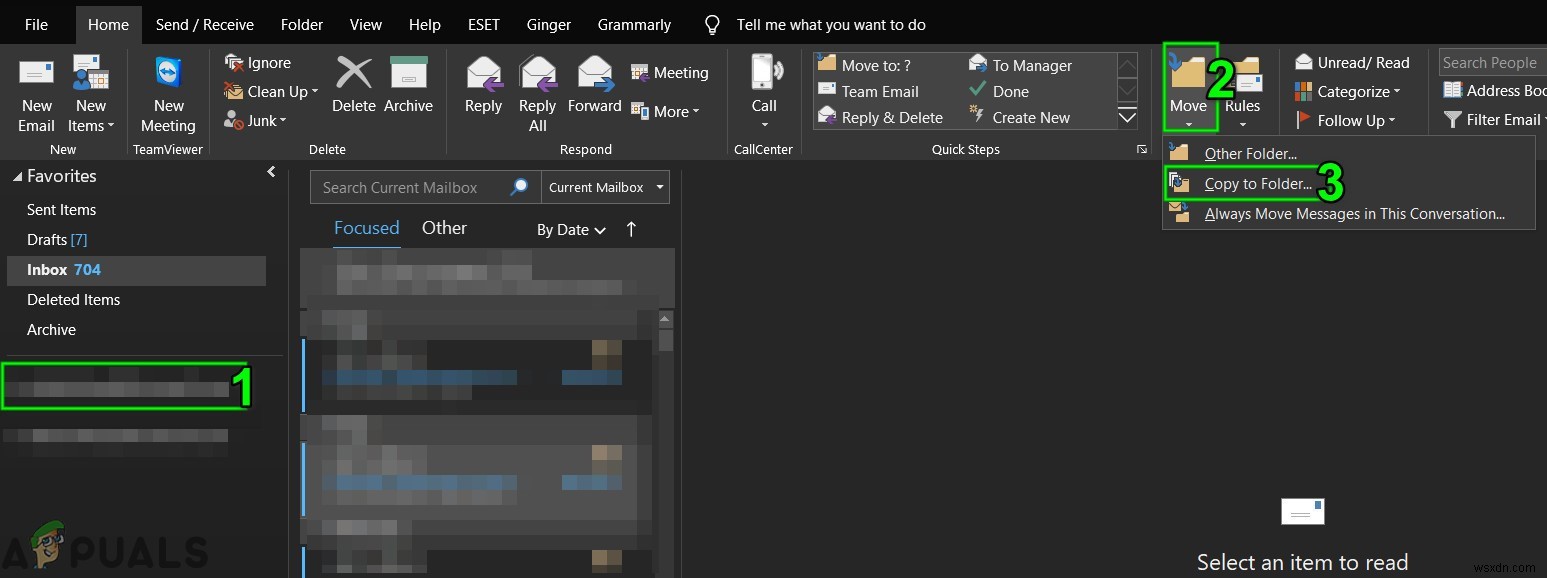Switch to the Send / Receive tab
Image resolution: width=1547 pixels, height=578 pixels.
tap(204, 24)
